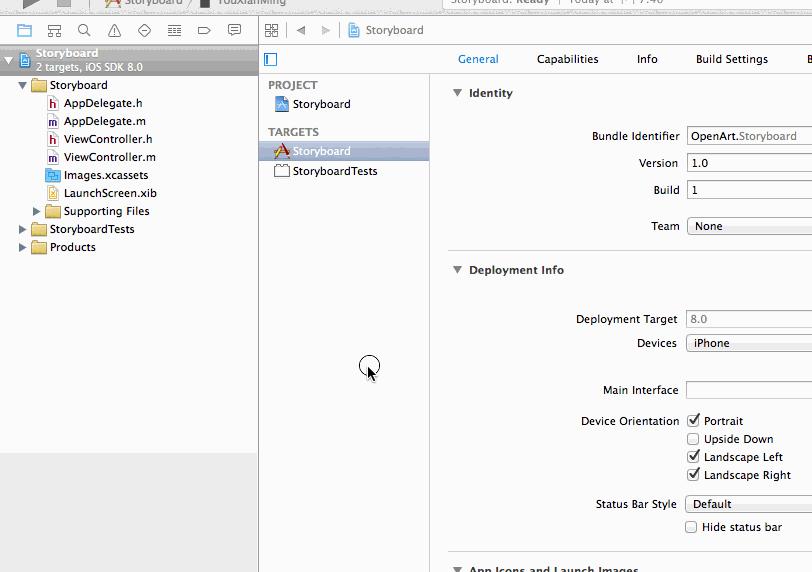Switch to the Capabilities tab
This screenshot has height=572, width=812.
point(568,59)
